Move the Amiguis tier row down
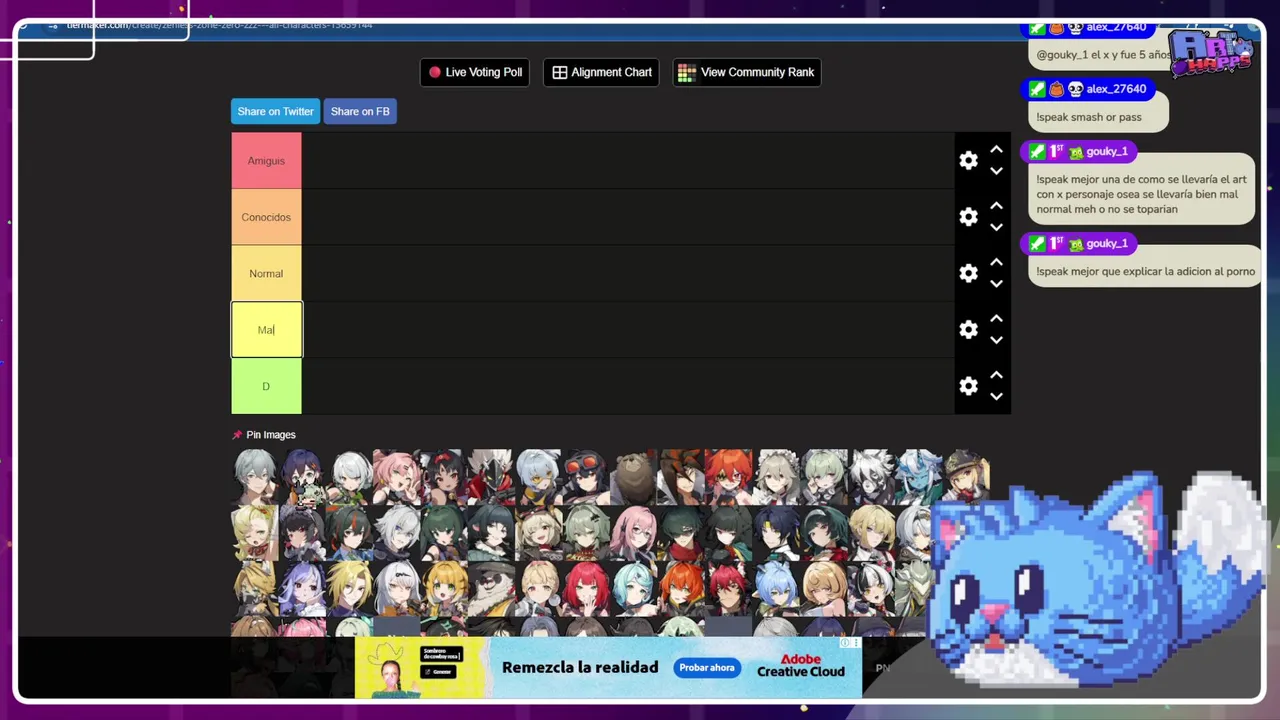1280x720 pixels. click(x=996, y=171)
